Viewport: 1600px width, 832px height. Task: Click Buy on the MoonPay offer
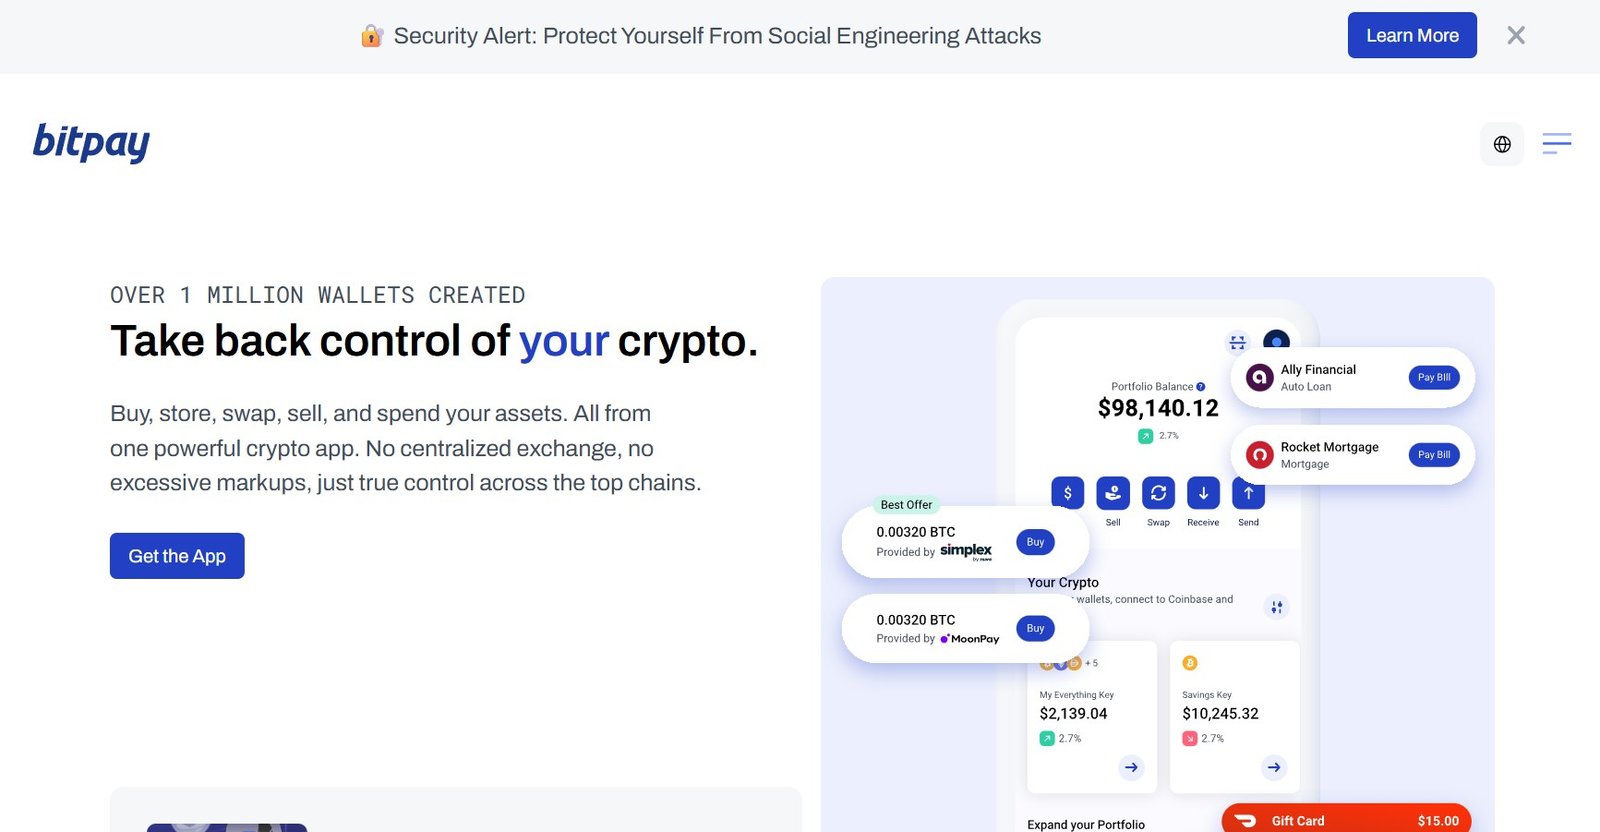coord(1035,629)
